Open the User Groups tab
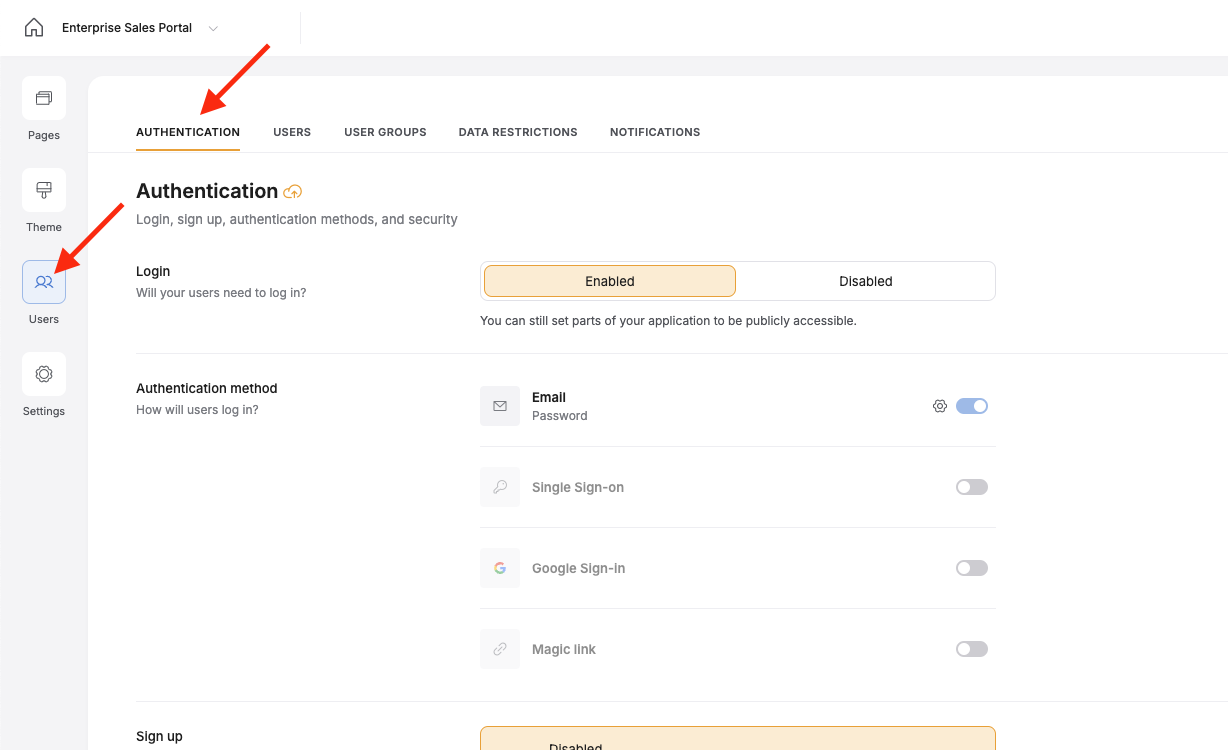 tap(385, 131)
